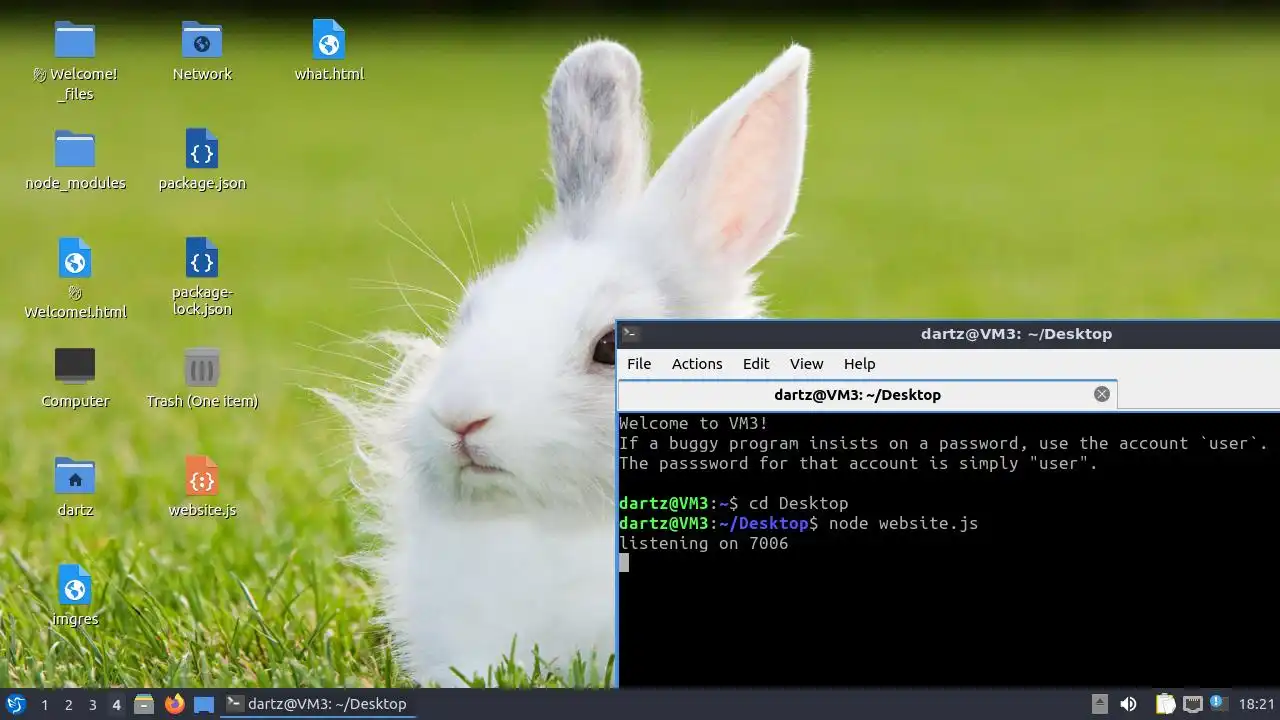Select the package.json file icon
Image resolution: width=1280 pixels, height=720 pixels.
point(202,149)
